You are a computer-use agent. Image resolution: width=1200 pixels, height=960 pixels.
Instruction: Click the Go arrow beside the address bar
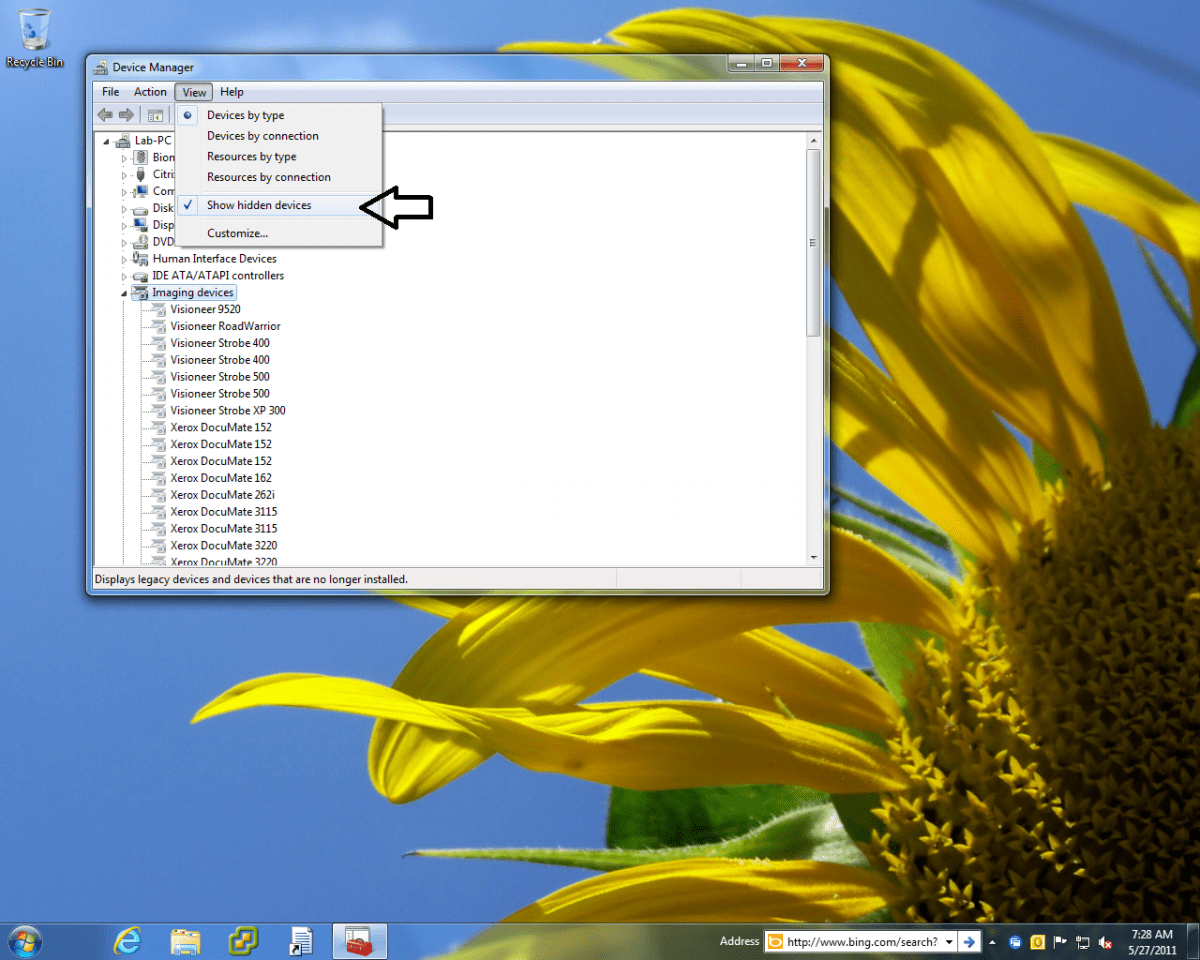[x=969, y=941]
